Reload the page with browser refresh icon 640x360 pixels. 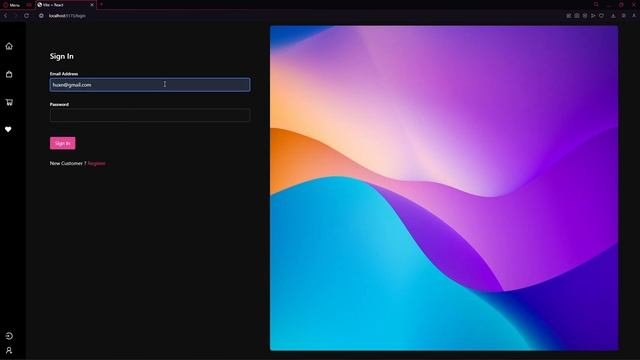tap(27, 16)
